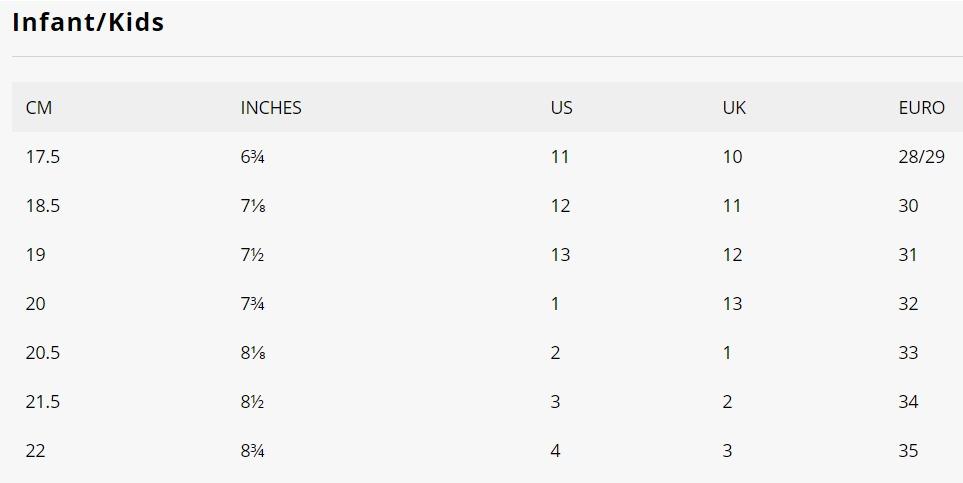Viewport: 963px width, 483px height.
Task: Select the 6¾ inches cell
Action: click(x=252, y=157)
